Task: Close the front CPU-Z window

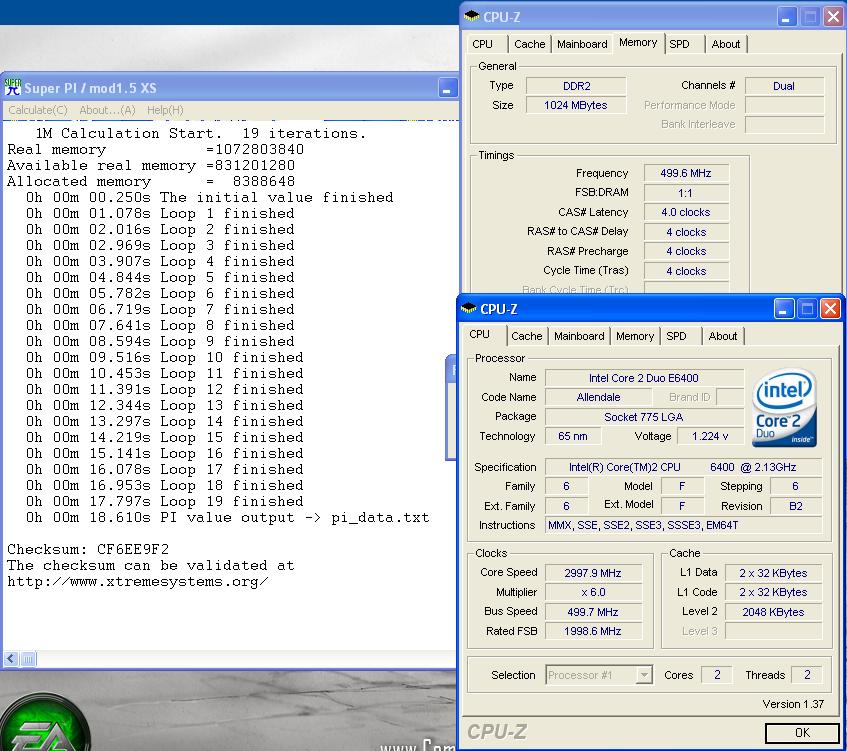Action: click(830, 309)
